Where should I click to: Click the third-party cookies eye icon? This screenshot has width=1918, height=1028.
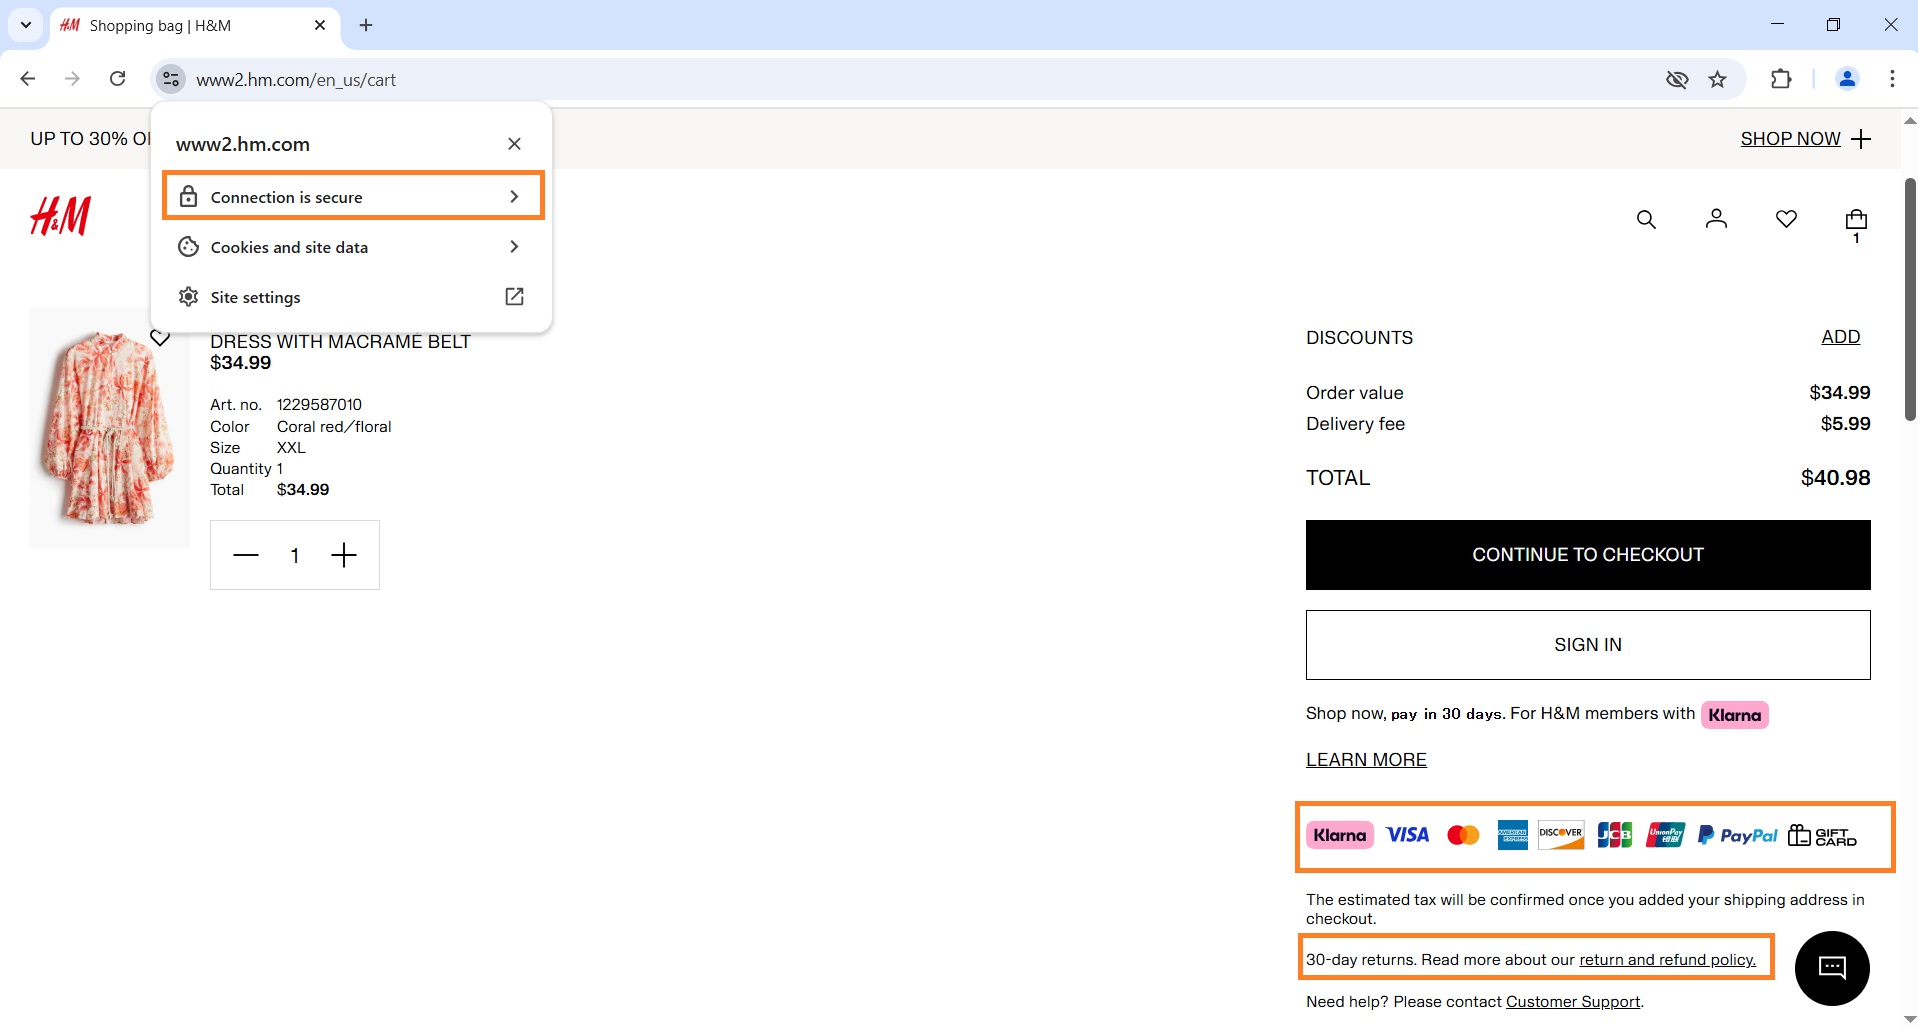(x=1678, y=79)
